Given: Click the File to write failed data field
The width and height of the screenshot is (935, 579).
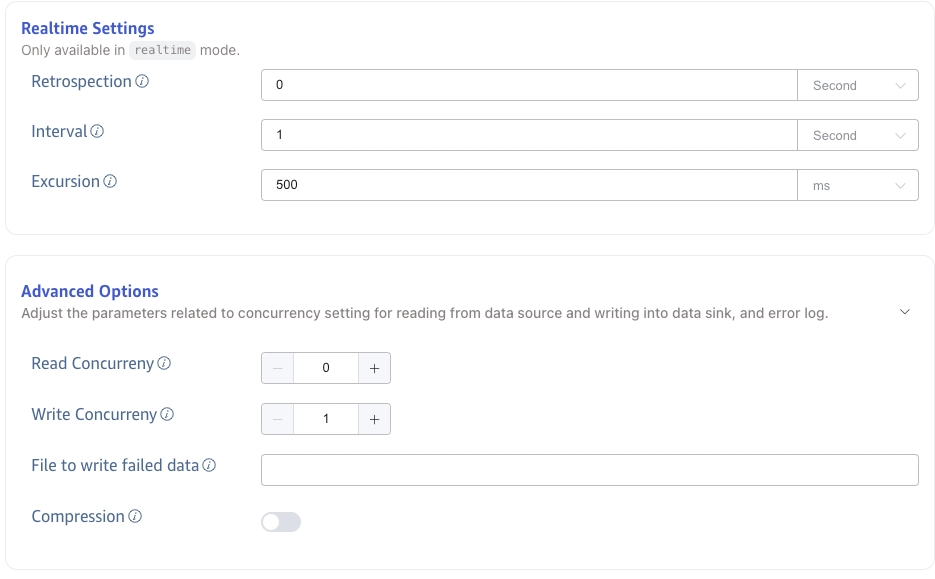Looking at the screenshot, I should tap(589, 470).
